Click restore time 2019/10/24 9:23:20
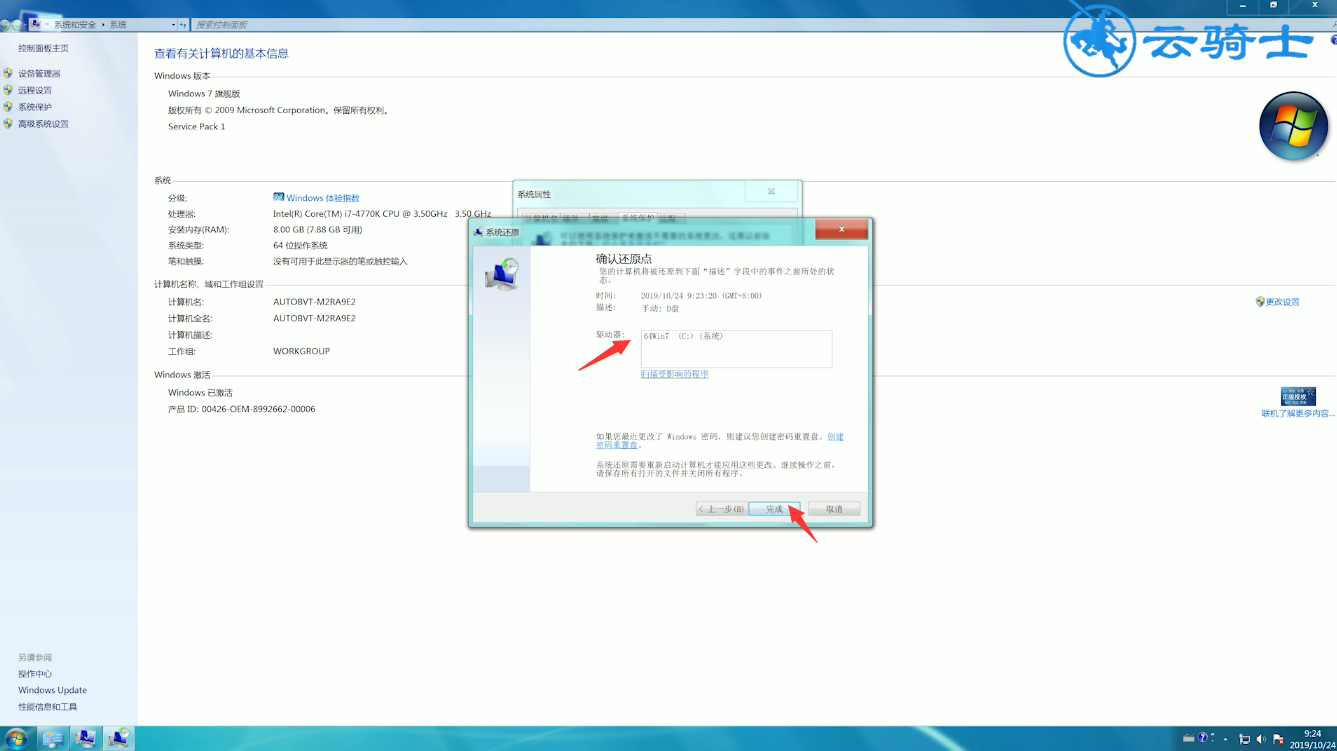This screenshot has width=1337, height=751. (701, 296)
